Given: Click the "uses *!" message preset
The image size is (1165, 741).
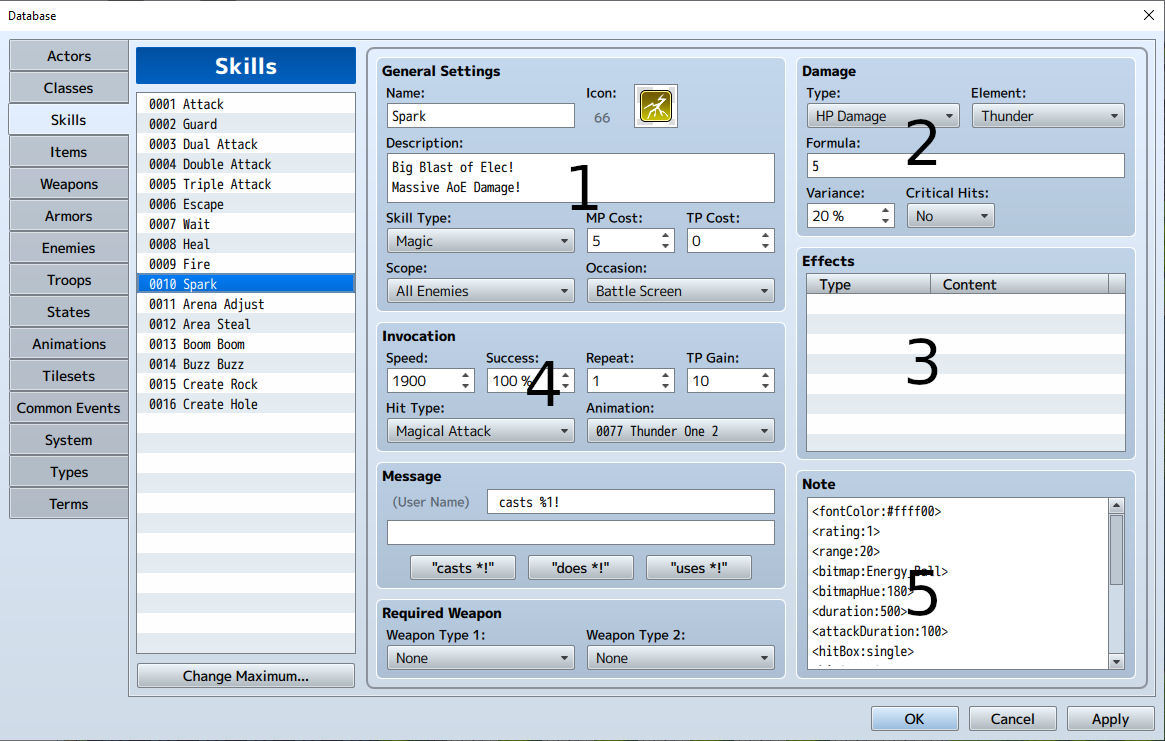Looking at the screenshot, I should tap(698, 567).
